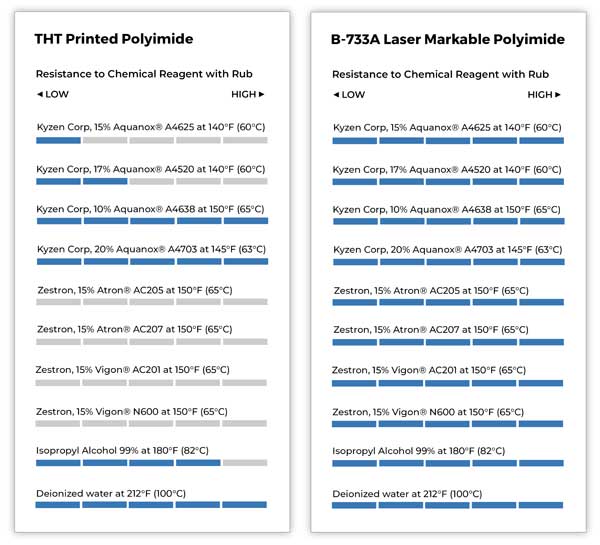Click the HIGH right-arrow in B-733A panel
The image size is (600, 545).
coord(558,95)
